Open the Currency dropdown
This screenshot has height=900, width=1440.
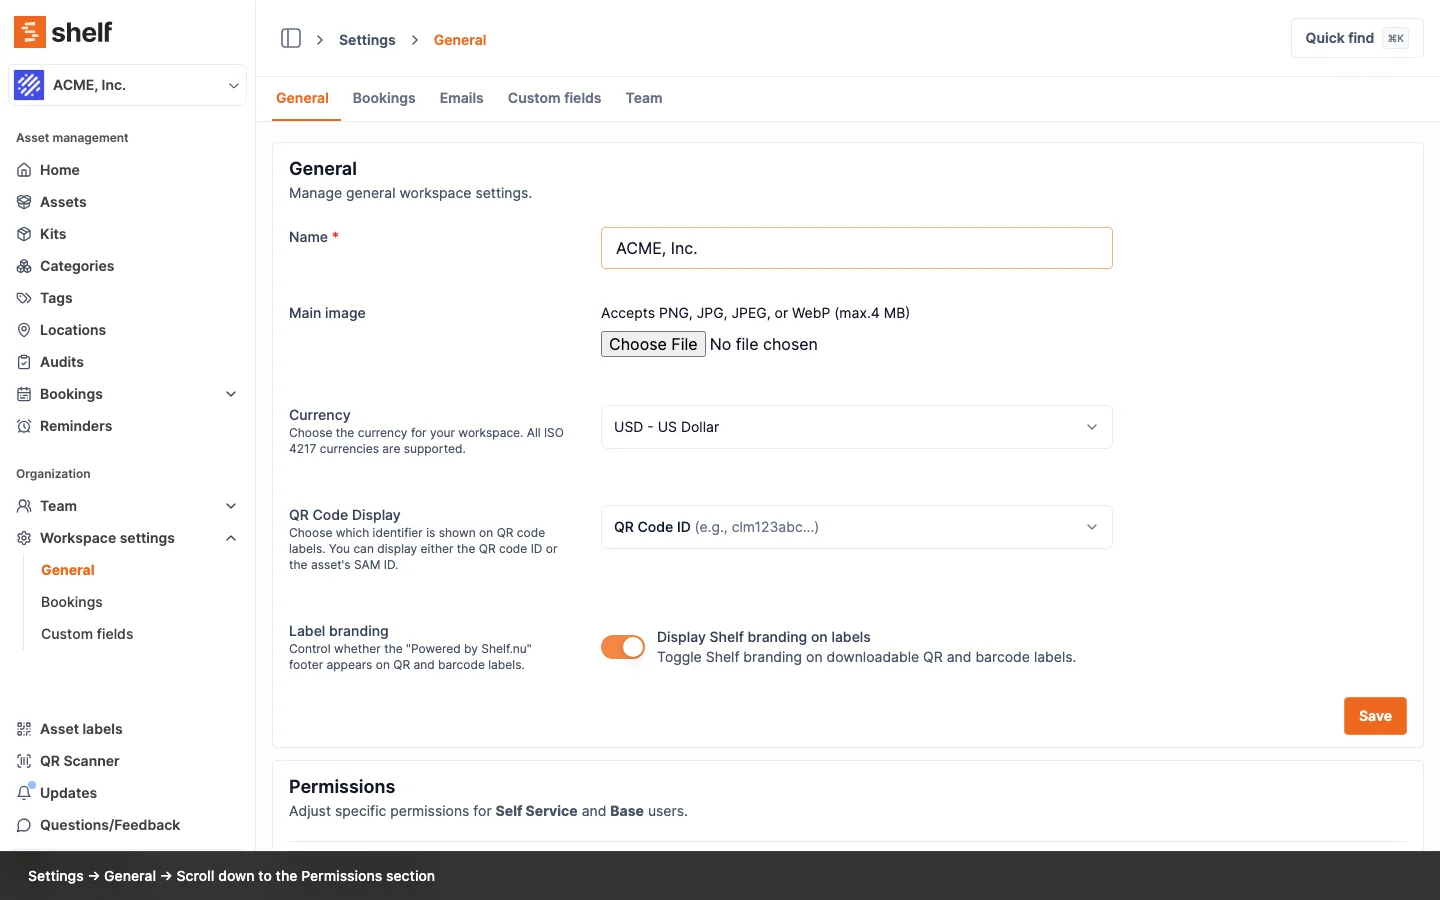pos(856,427)
